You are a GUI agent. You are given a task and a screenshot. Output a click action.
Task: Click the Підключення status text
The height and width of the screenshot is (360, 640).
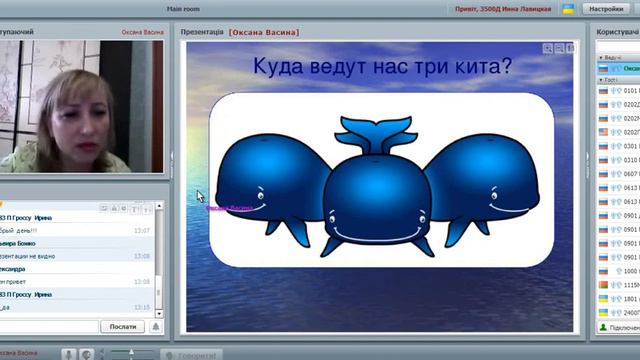click(x=625, y=328)
